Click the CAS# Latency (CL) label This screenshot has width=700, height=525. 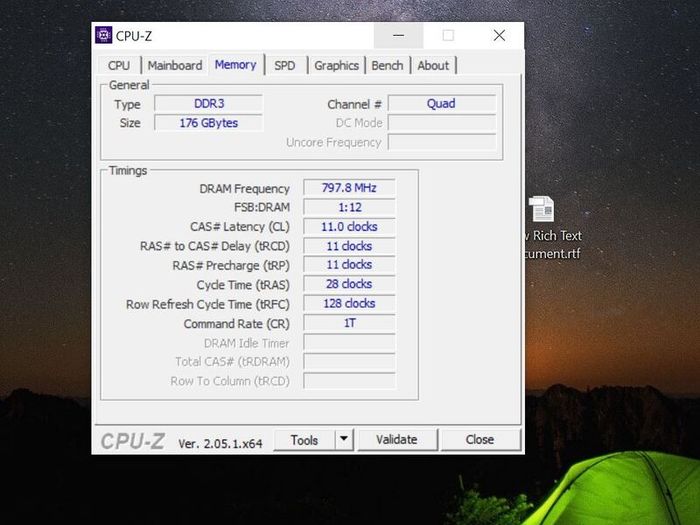(240, 227)
